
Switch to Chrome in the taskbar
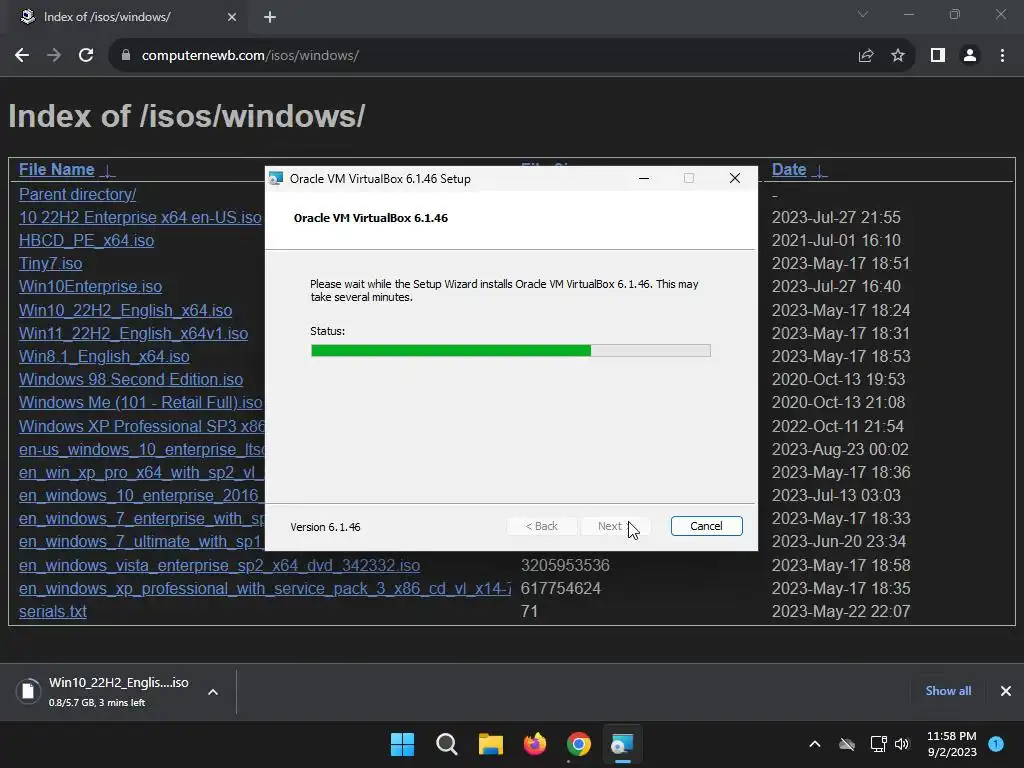(x=579, y=744)
